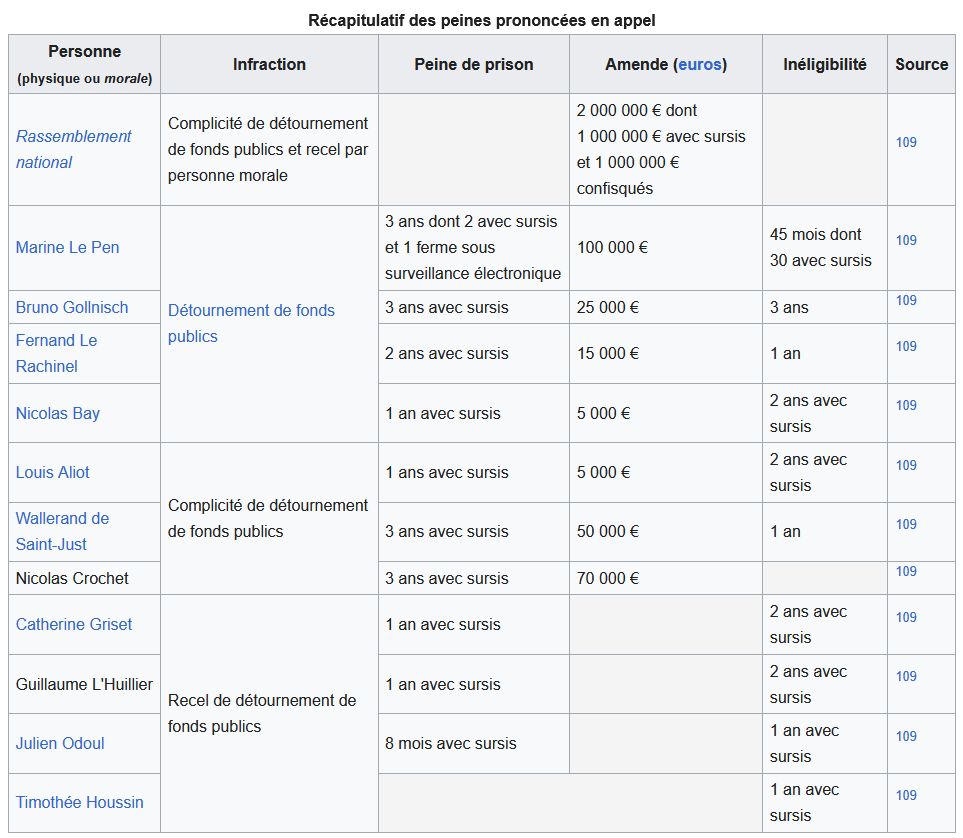This screenshot has width=963, height=838.
Task: Open source 109 in Wallerand de Saint-Just row
Action: point(906,524)
